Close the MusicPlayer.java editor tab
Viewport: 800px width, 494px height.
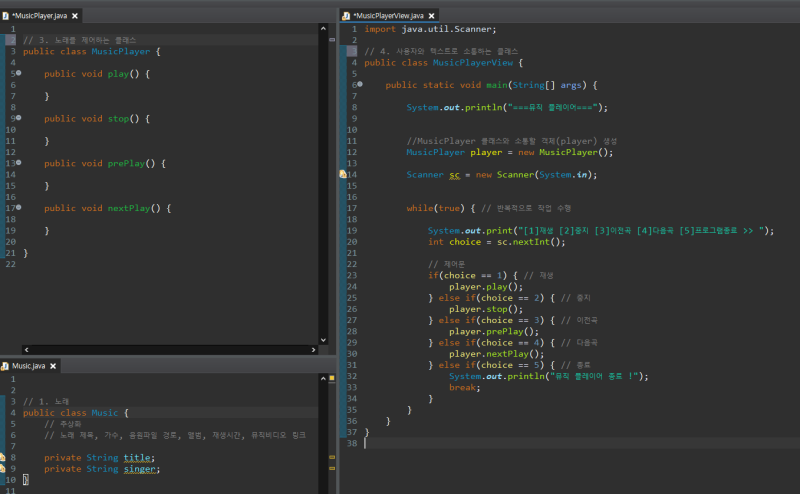pyautogui.click(x=75, y=16)
